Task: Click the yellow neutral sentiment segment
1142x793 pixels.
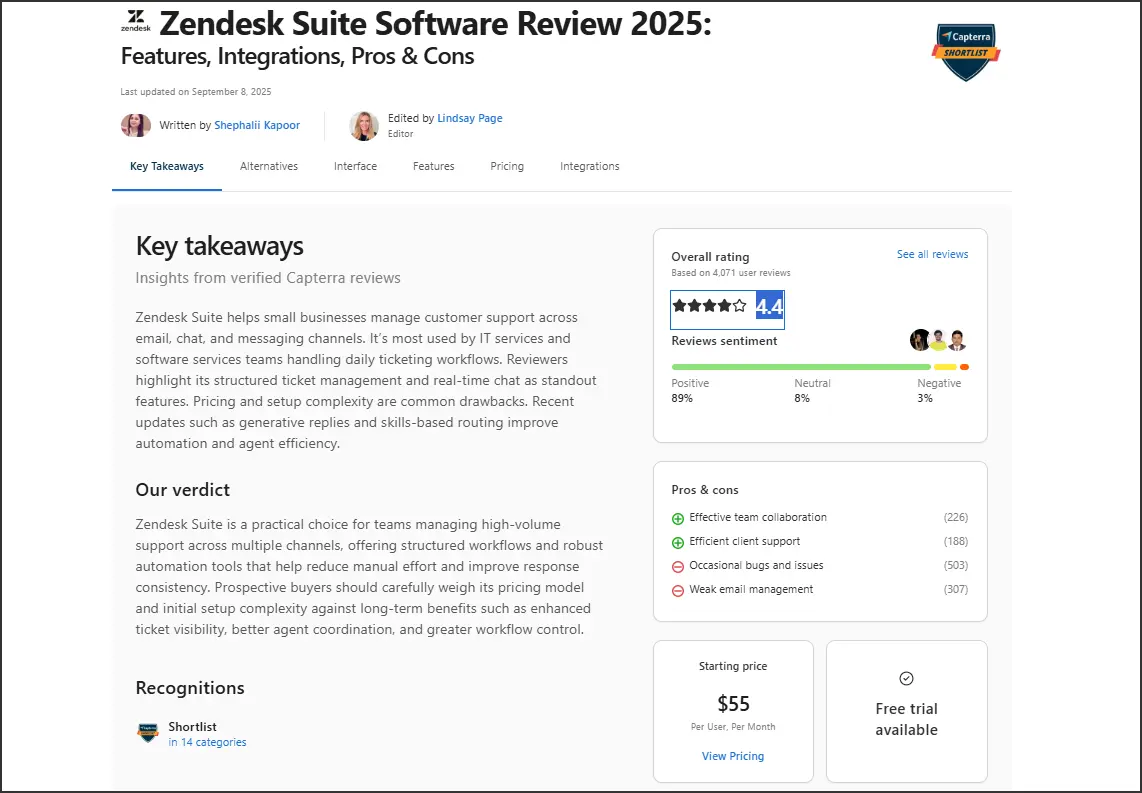Action: [x=945, y=367]
